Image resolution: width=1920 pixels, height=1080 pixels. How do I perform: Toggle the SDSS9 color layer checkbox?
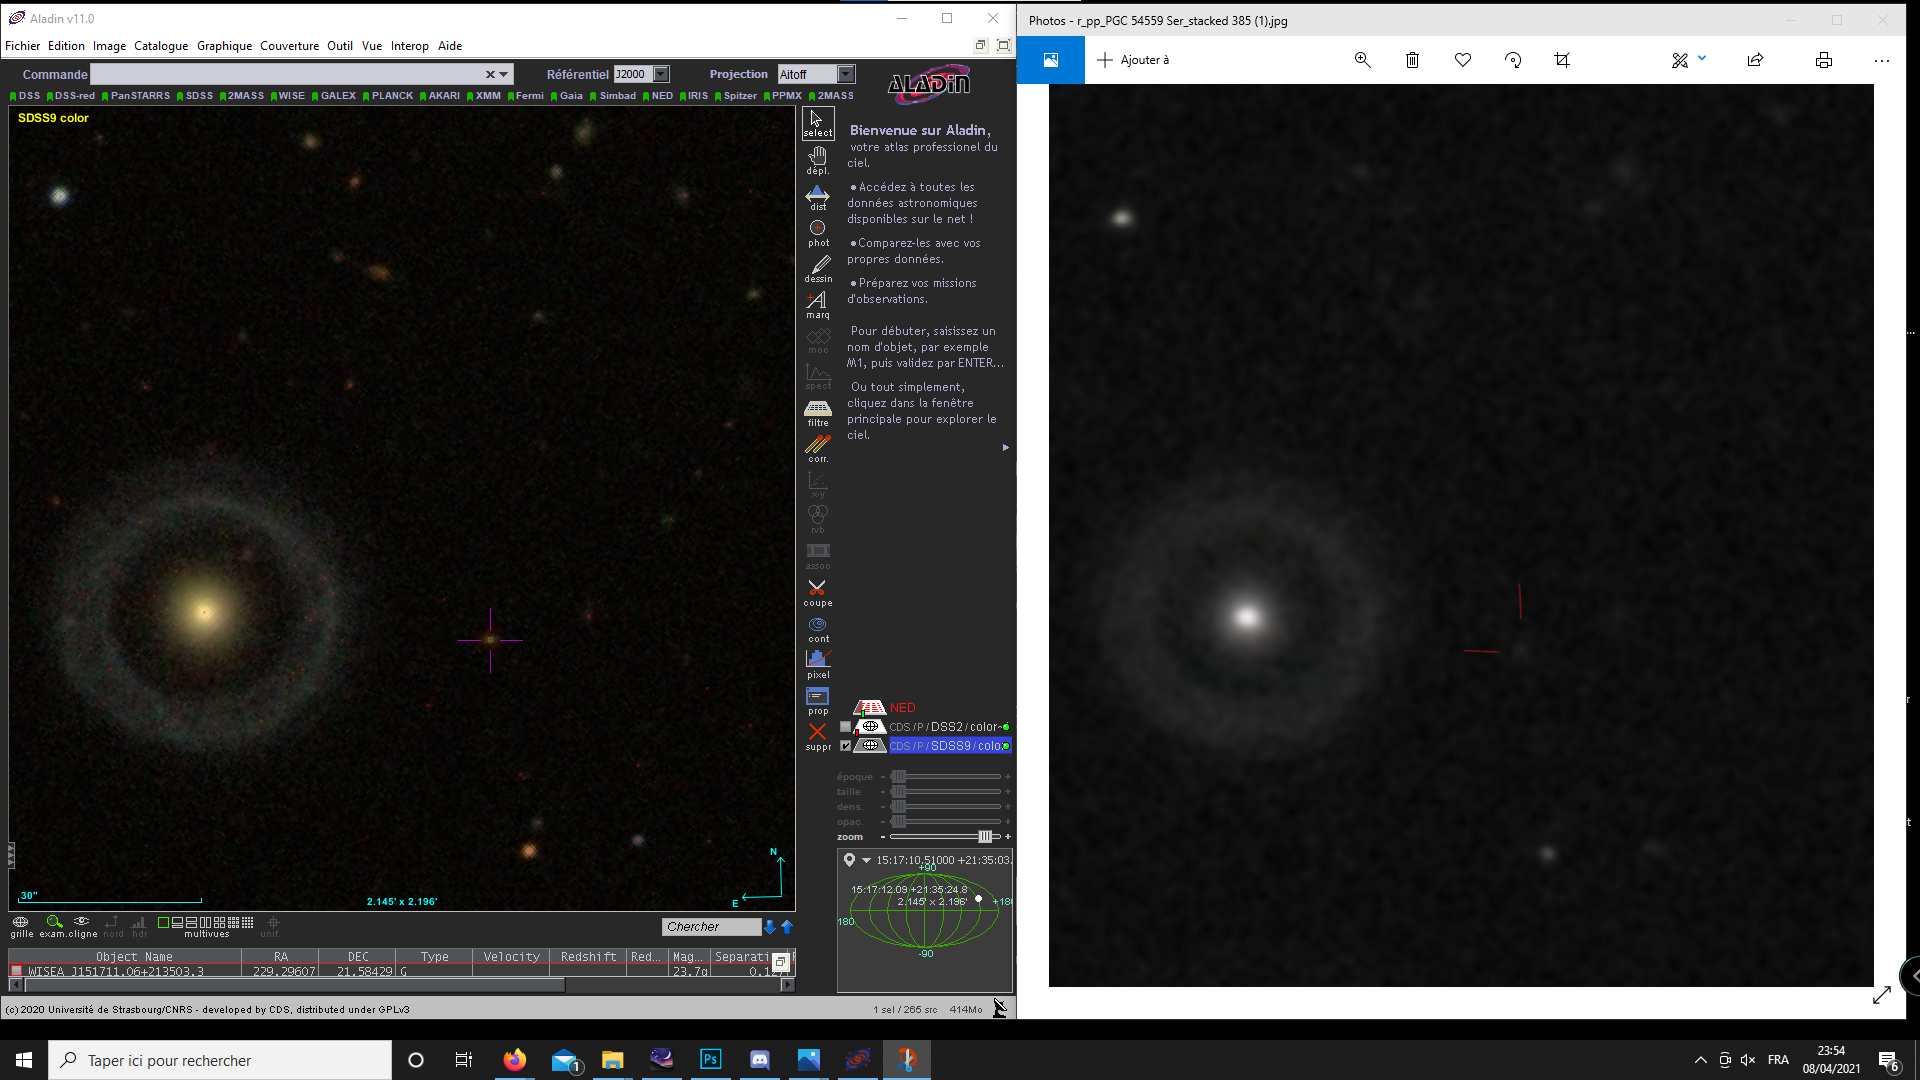[x=845, y=746]
